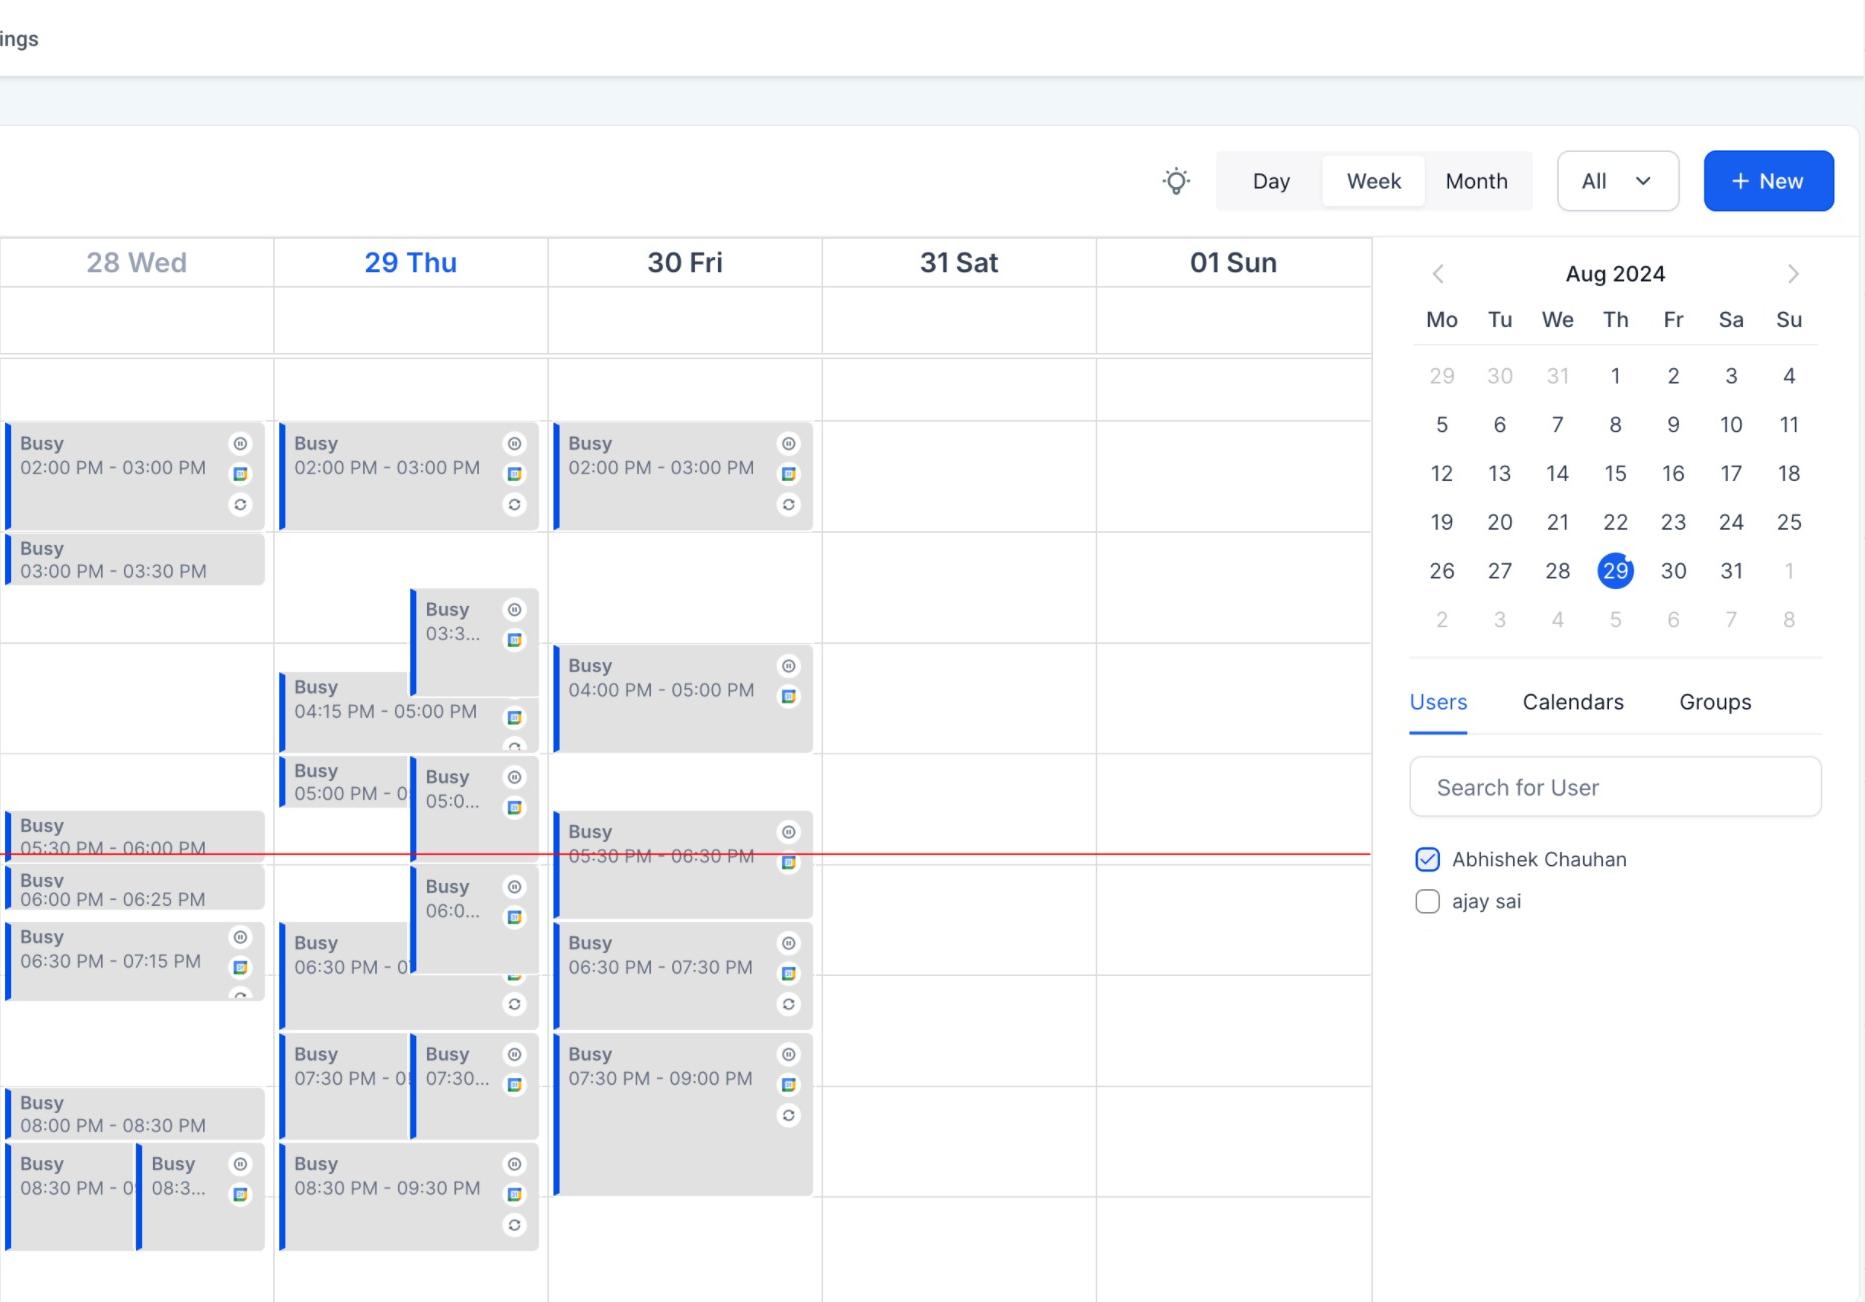Click the blue New button
1865x1302 pixels.
pyautogui.click(x=1768, y=181)
